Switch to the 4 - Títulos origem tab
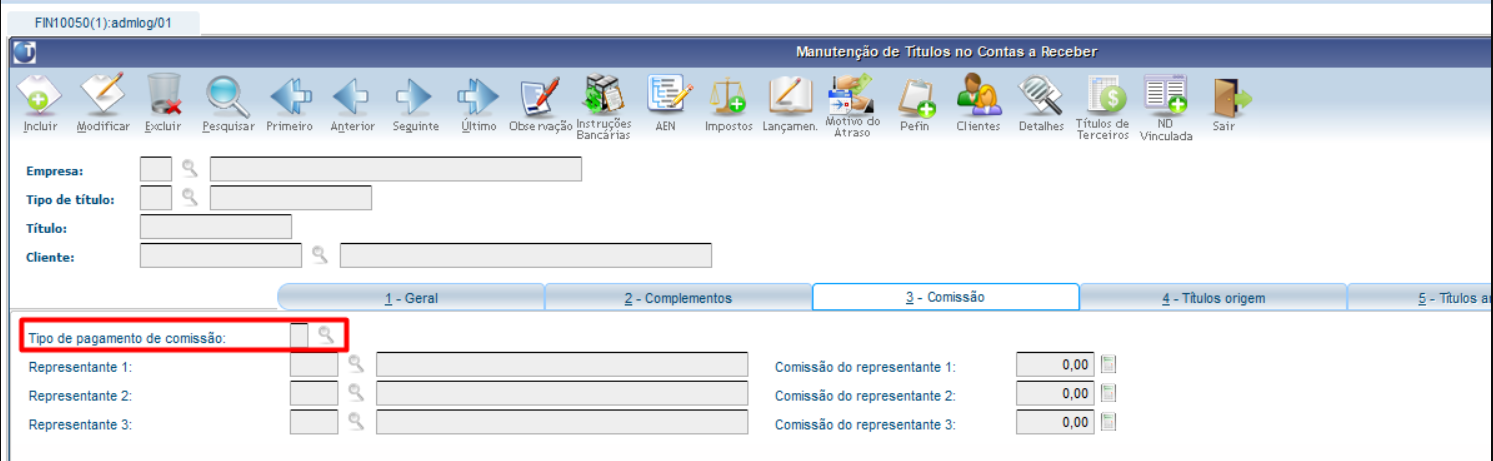The width and height of the screenshot is (1493, 461). (1213, 298)
